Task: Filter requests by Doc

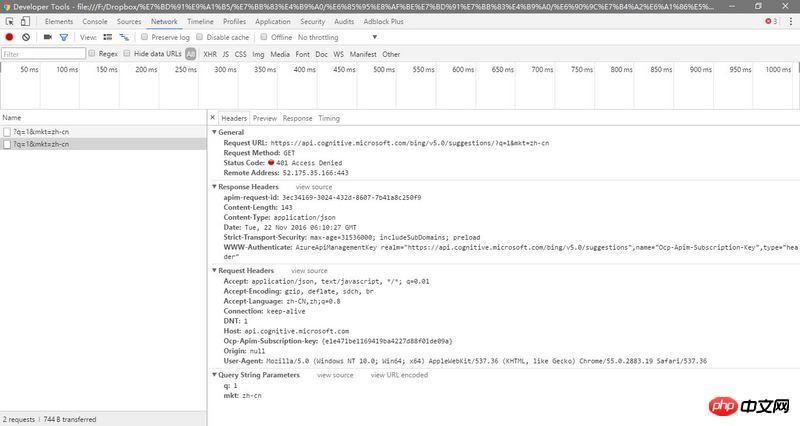Action: (321, 54)
